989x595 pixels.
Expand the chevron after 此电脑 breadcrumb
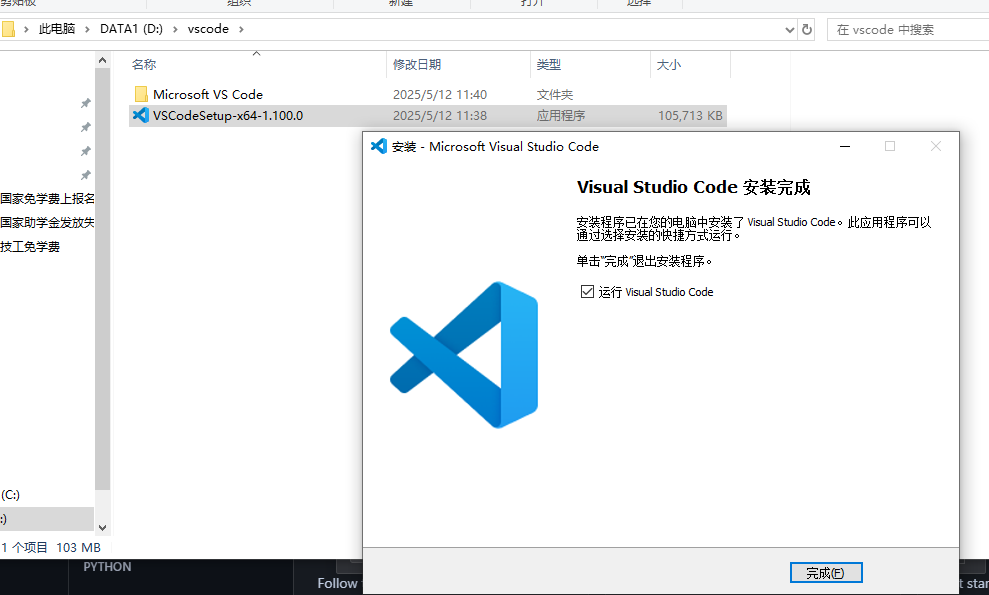87,29
